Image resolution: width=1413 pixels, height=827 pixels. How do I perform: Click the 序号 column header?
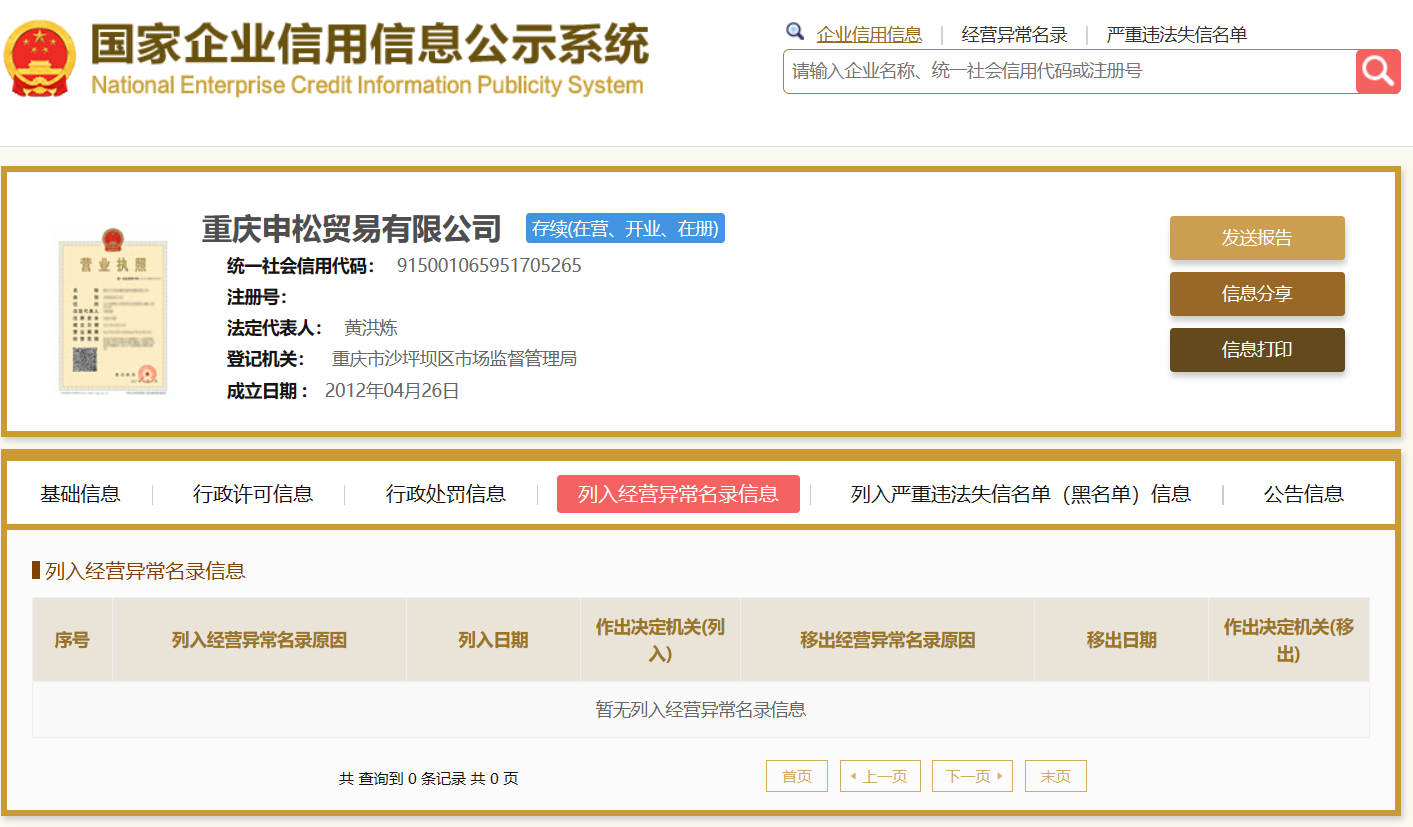(x=72, y=640)
